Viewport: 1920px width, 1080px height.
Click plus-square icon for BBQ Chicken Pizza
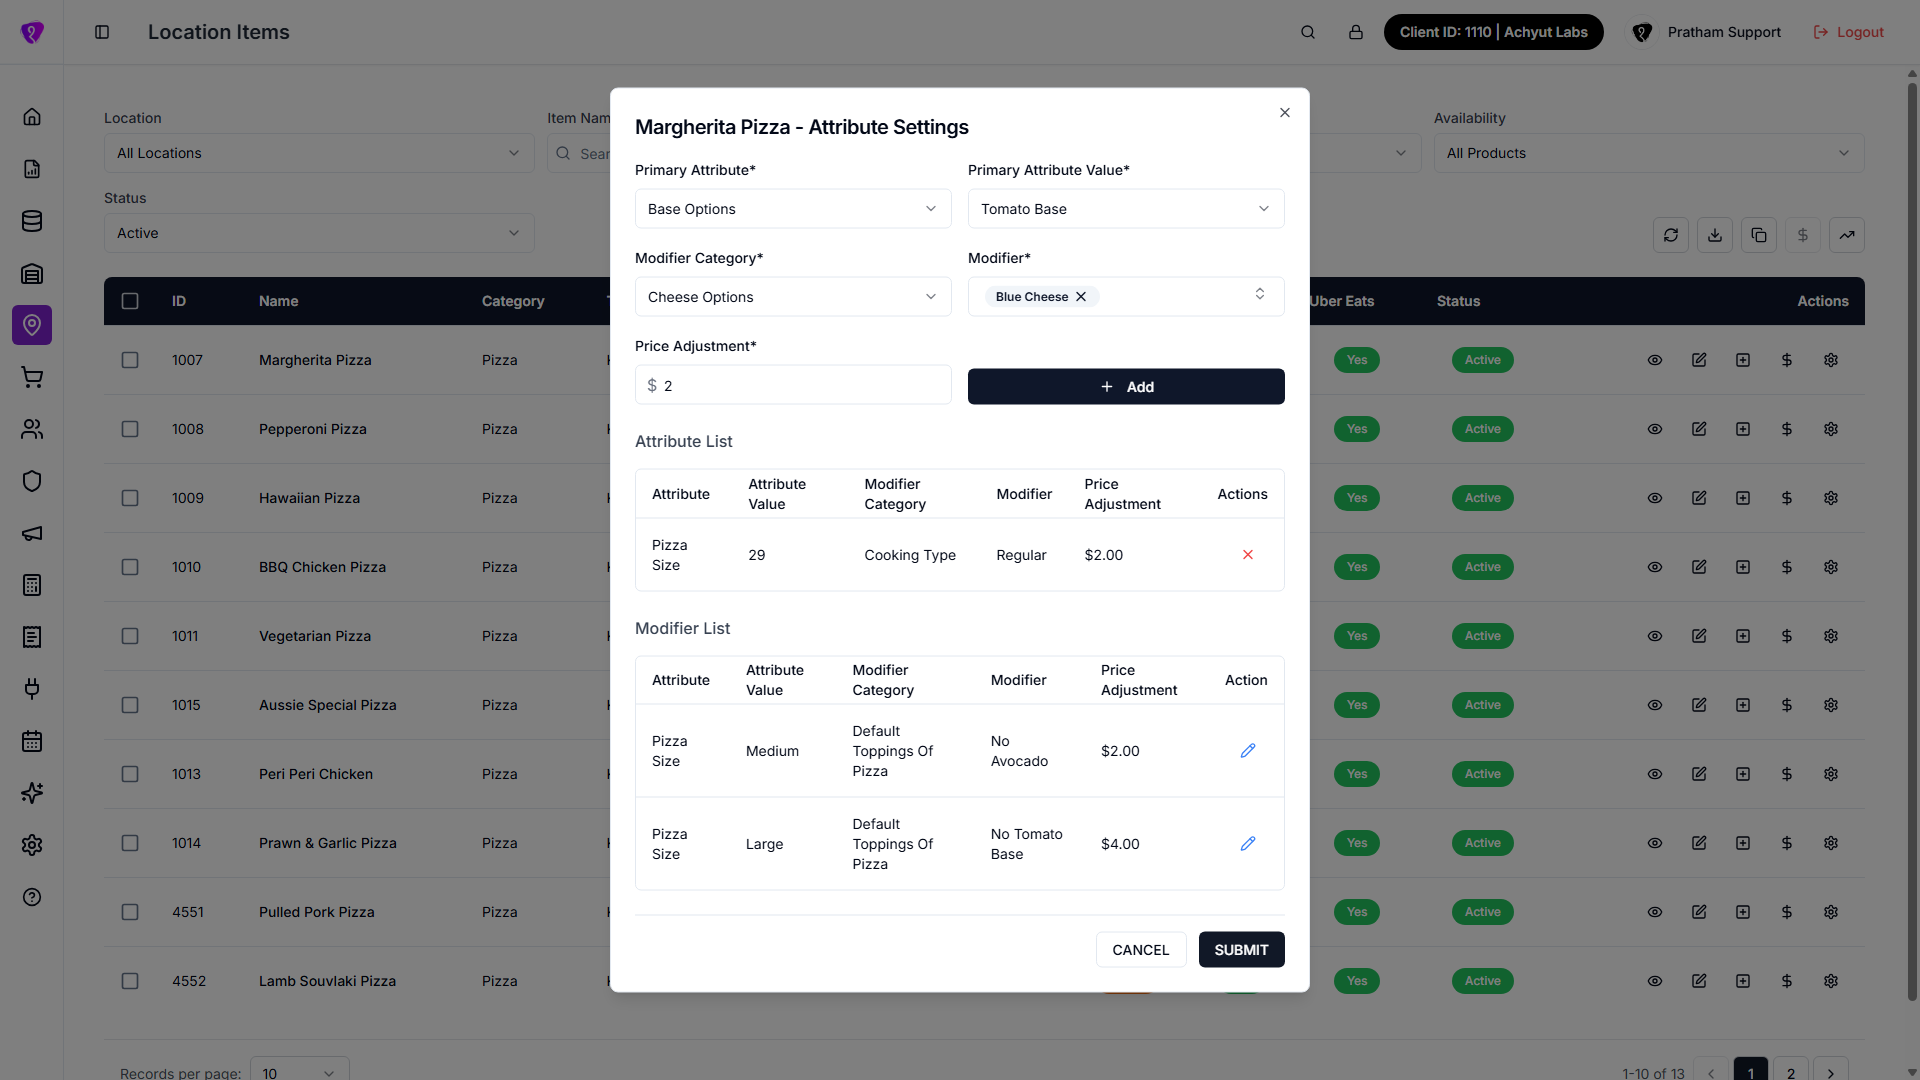click(x=1743, y=567)
